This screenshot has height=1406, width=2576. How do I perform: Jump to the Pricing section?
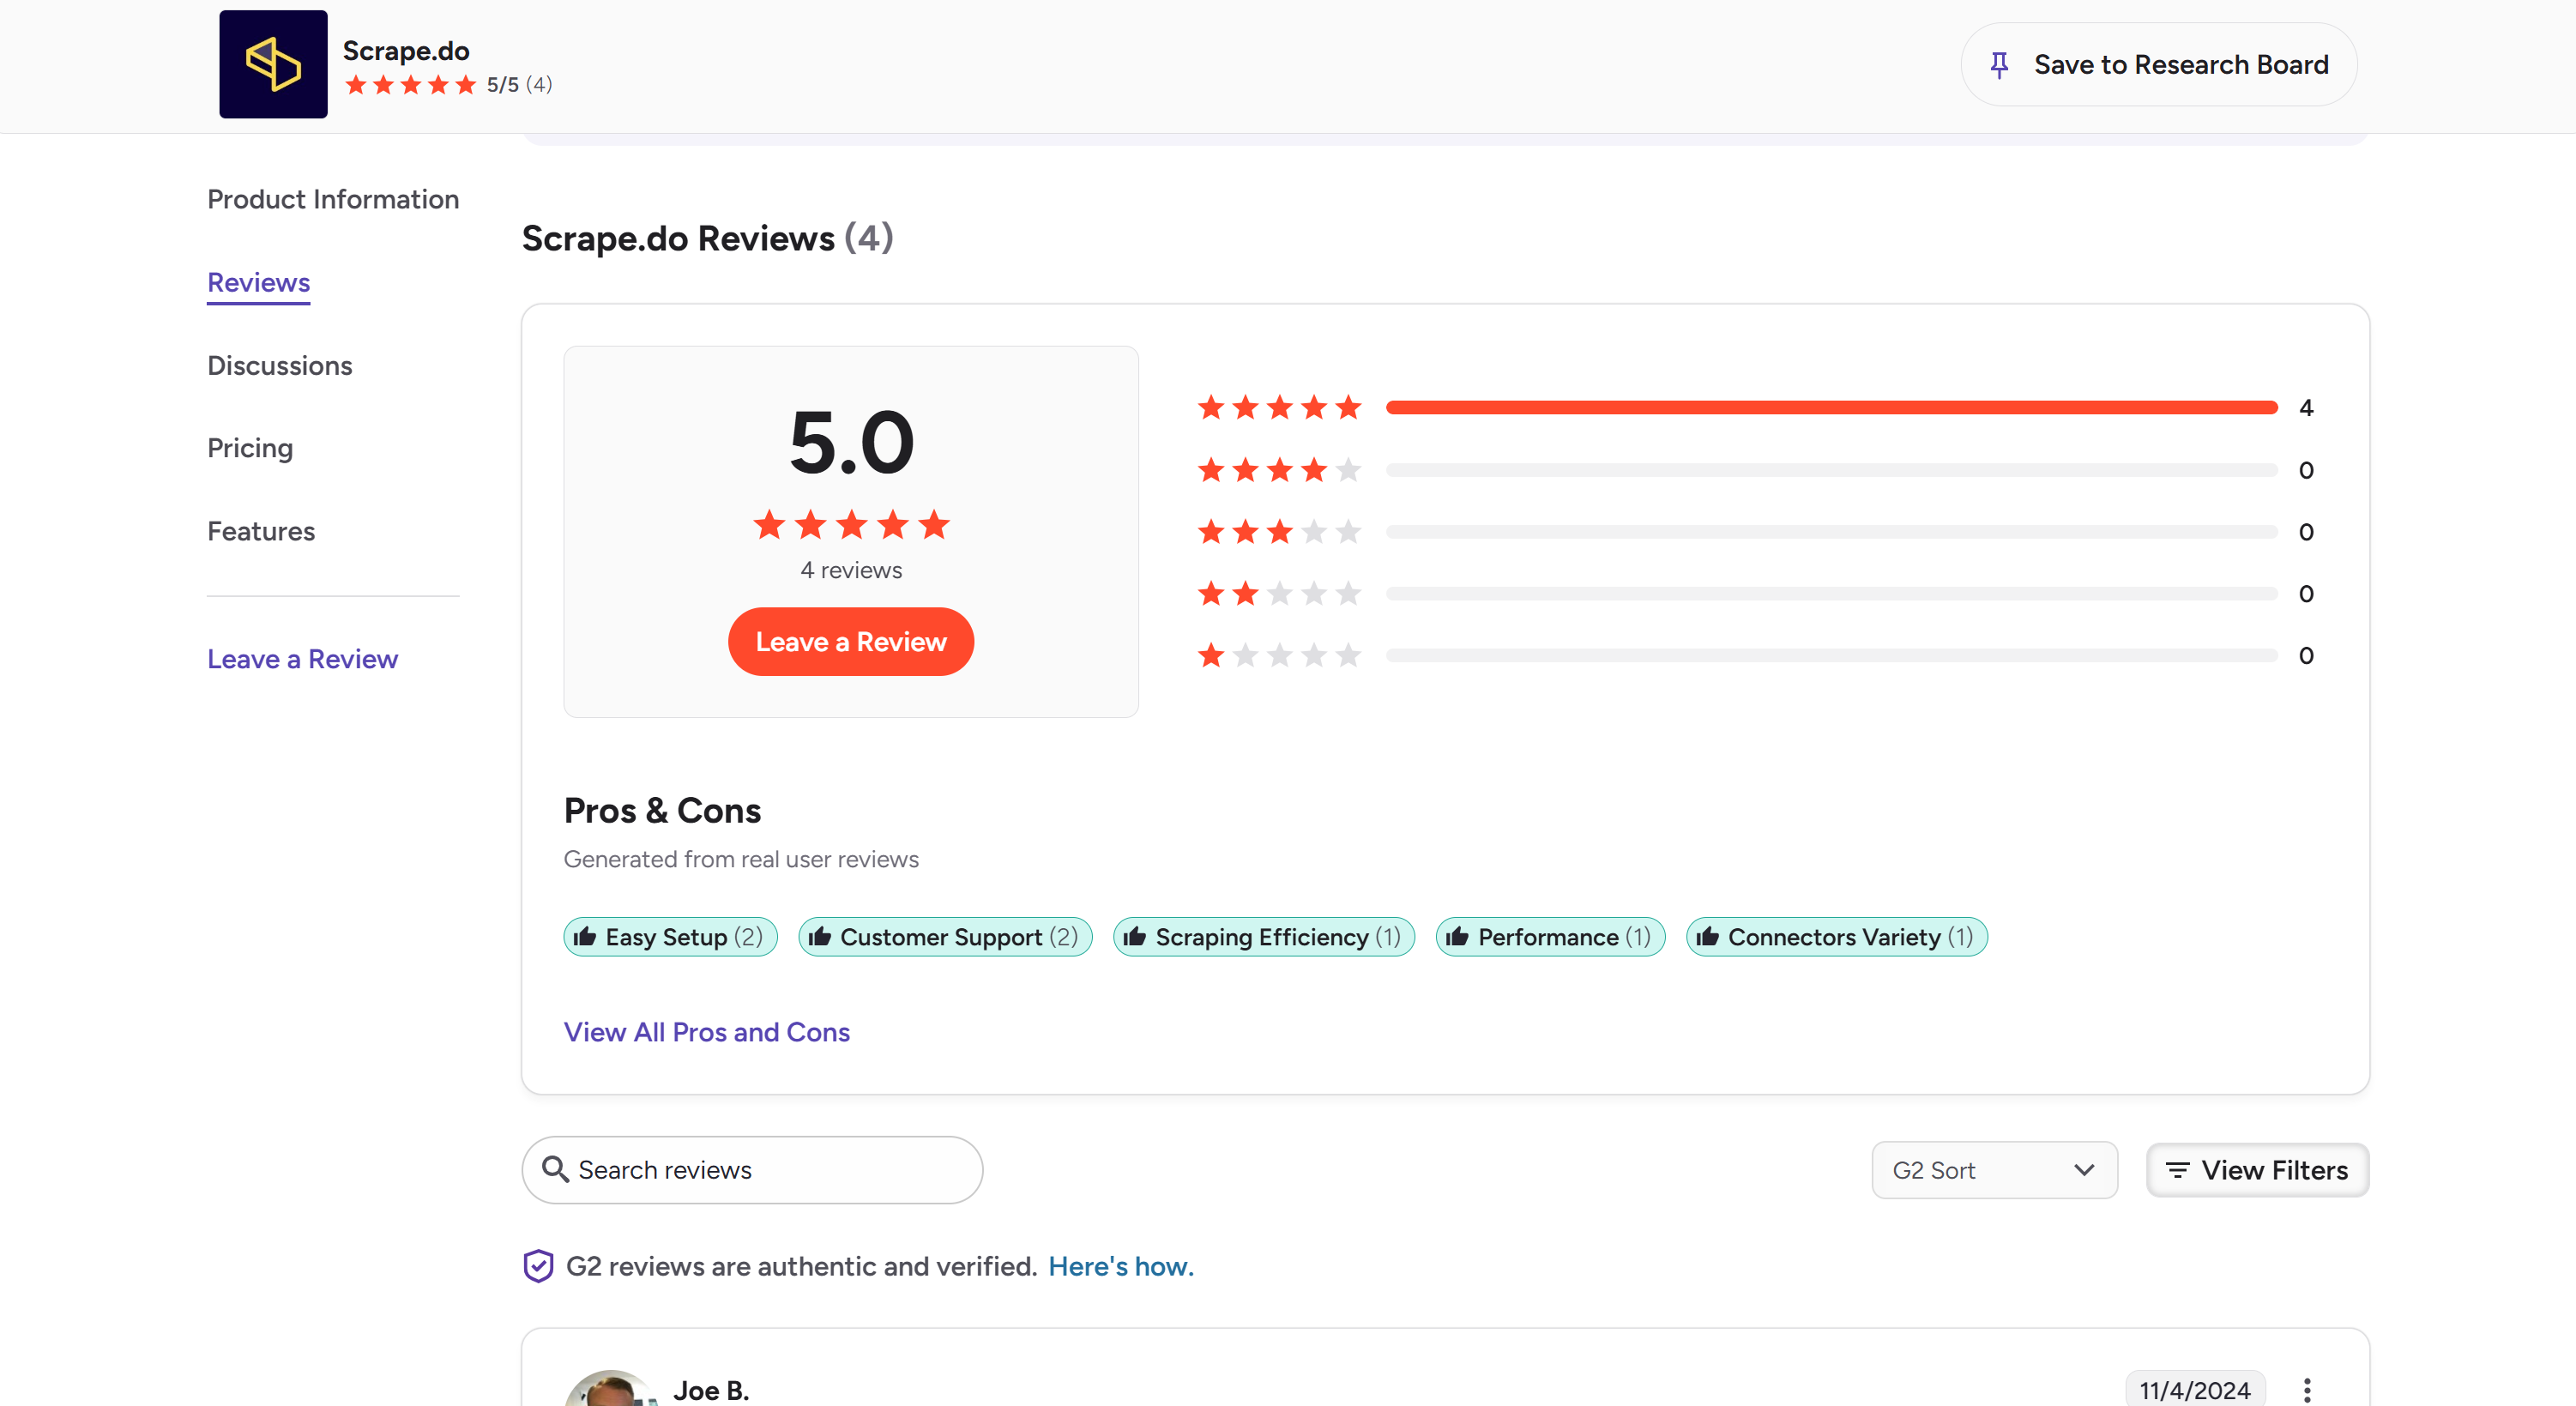coord(250,448)
